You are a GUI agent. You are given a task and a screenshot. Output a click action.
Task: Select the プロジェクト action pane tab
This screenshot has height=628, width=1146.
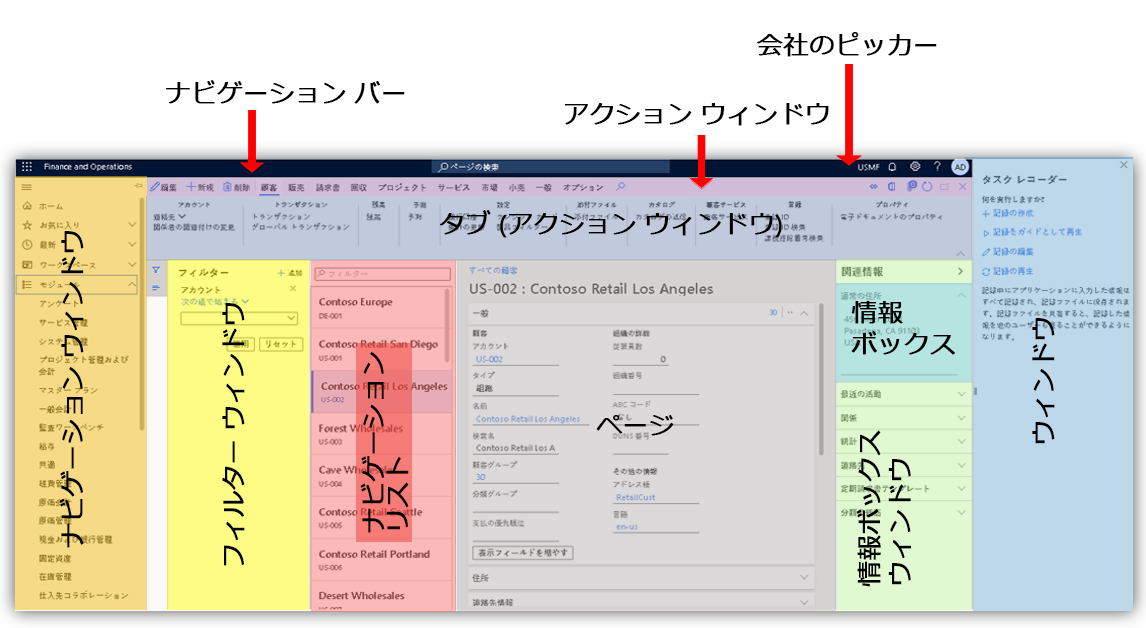(402, 187)
